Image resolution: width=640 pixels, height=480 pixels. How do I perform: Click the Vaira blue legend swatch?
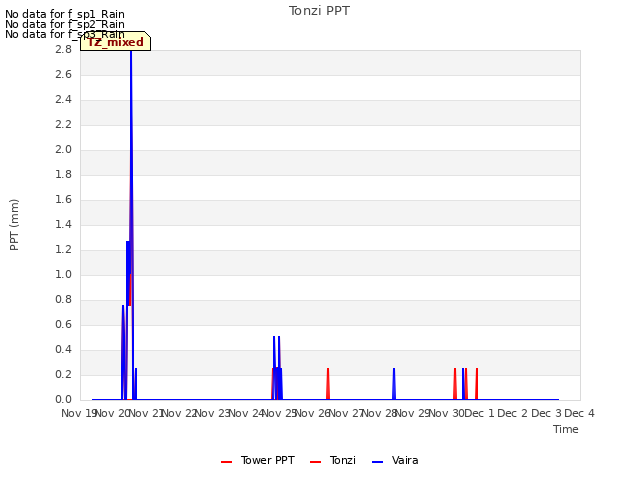pos(378,462)
